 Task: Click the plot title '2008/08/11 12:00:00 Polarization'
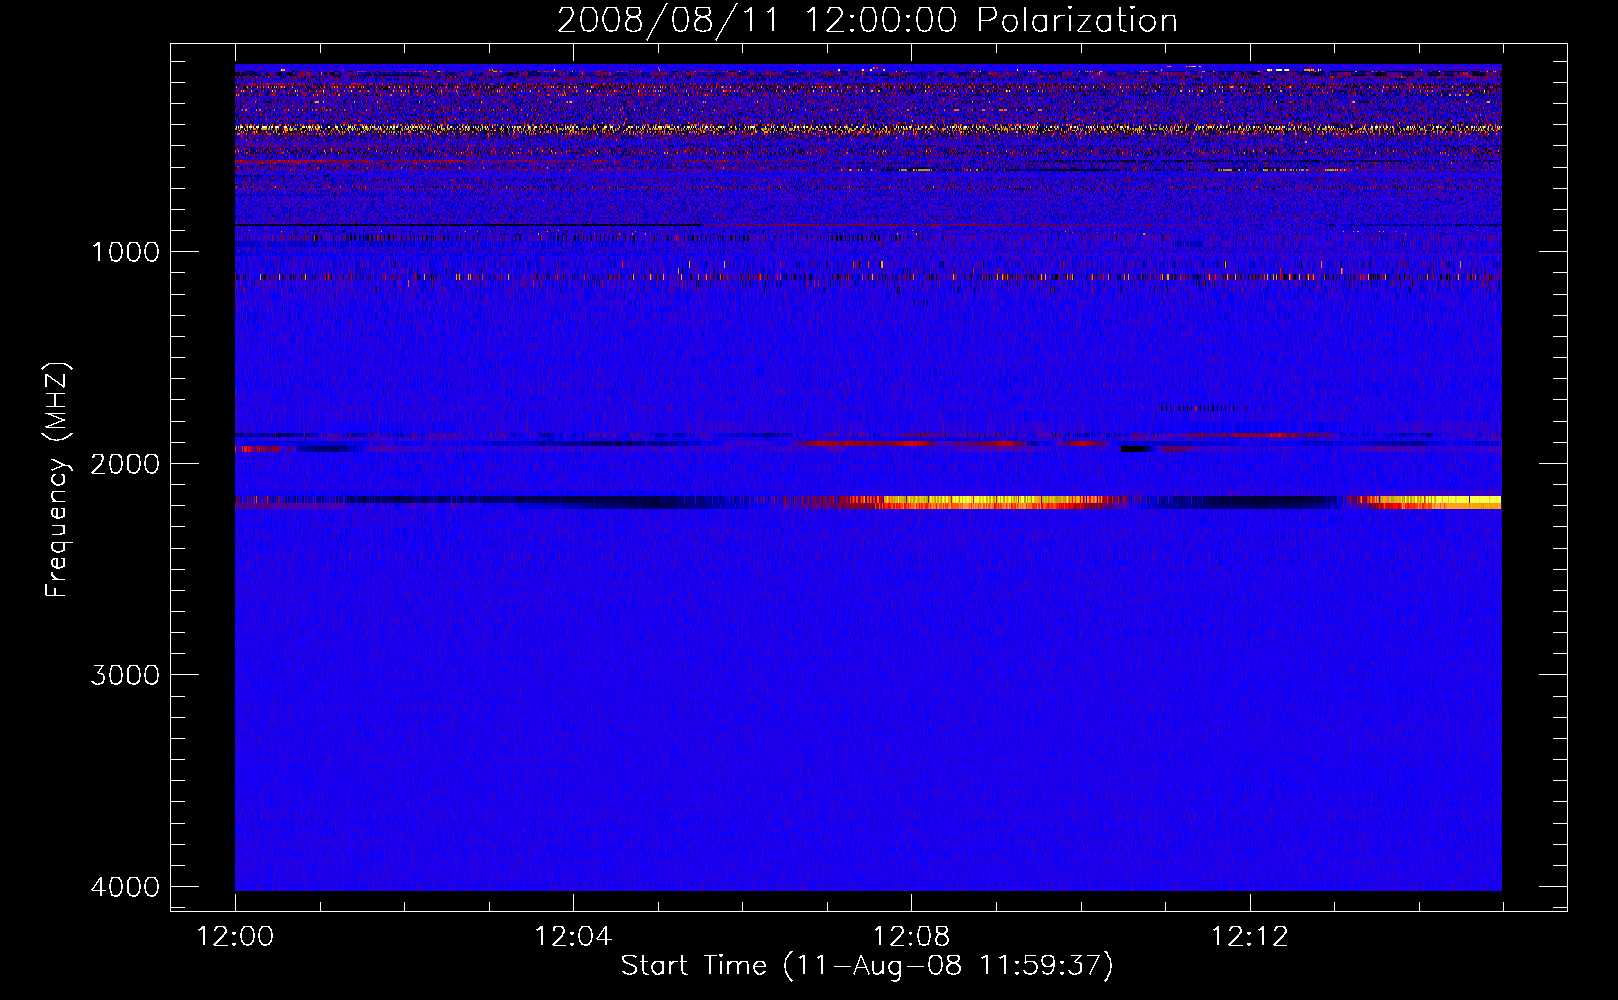tap(867, 21)
